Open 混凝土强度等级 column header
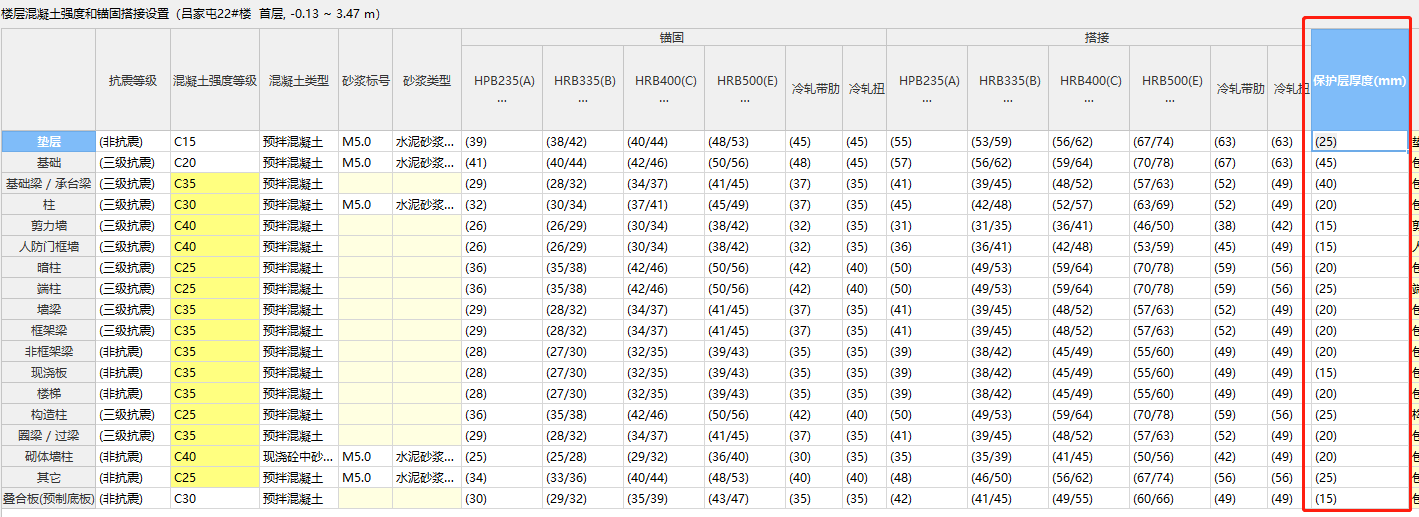Image resolution: width=1419 pixels, height=517 pixels. tap(215, 80)
